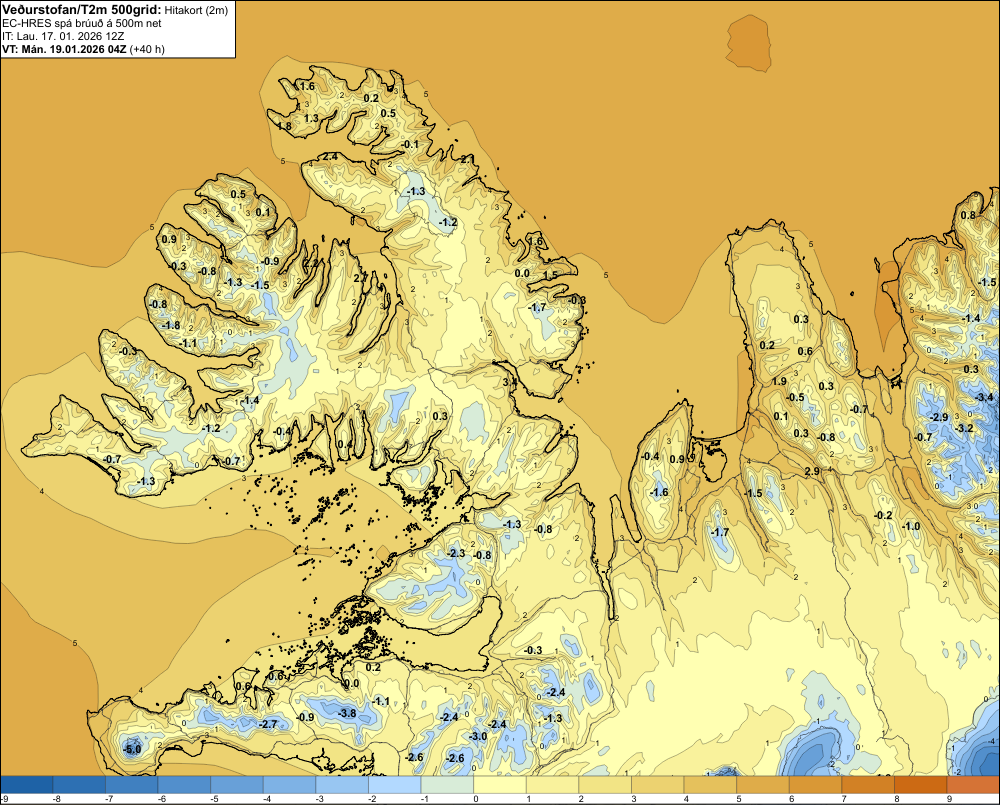Click the legend color between -1 and 0
Viewport: 1000px width, 805px height.
[x=447, y=784]
